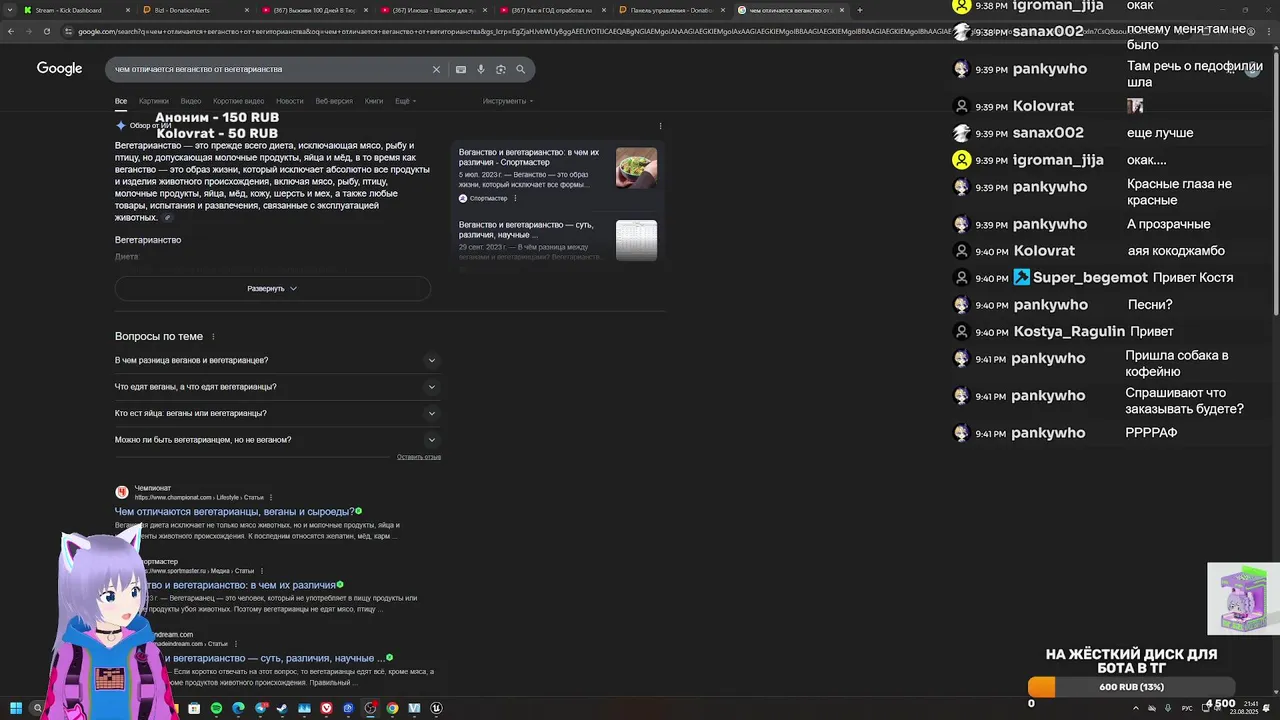Switch to the Картинки search tab
1280x720 pixels.
[154, 101]
